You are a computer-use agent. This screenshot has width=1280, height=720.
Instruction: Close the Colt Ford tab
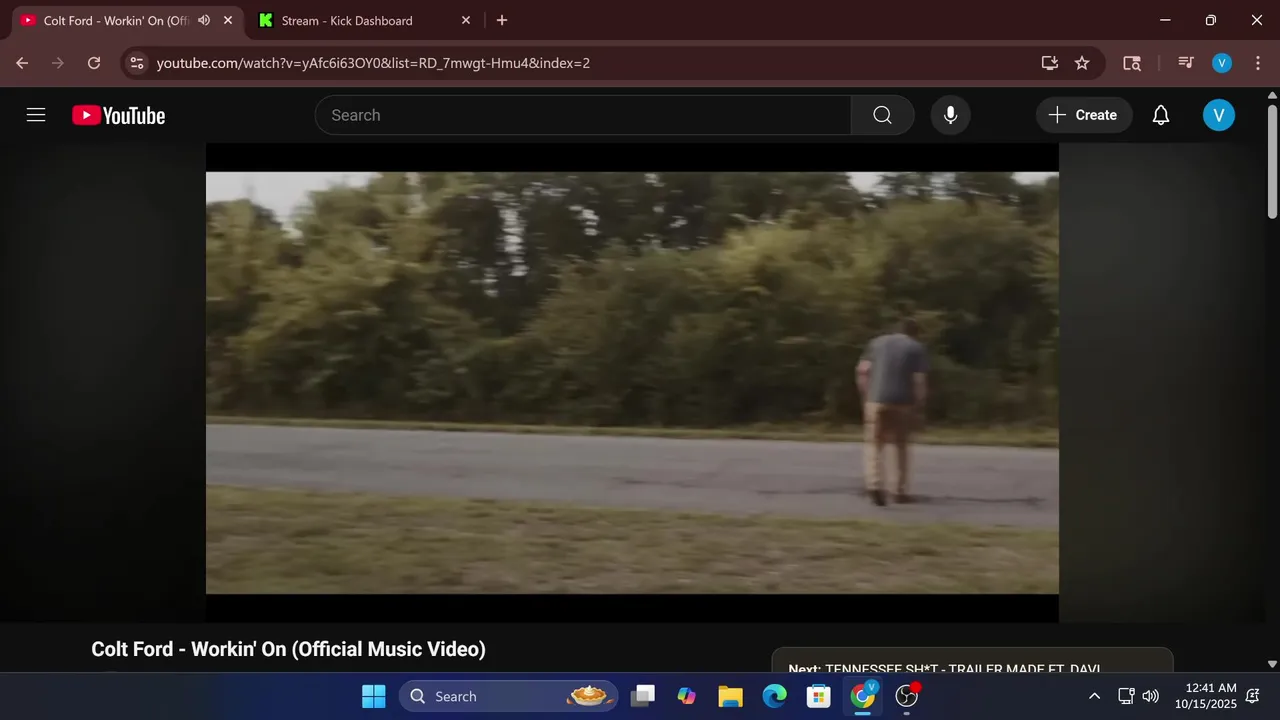point(228,20)
